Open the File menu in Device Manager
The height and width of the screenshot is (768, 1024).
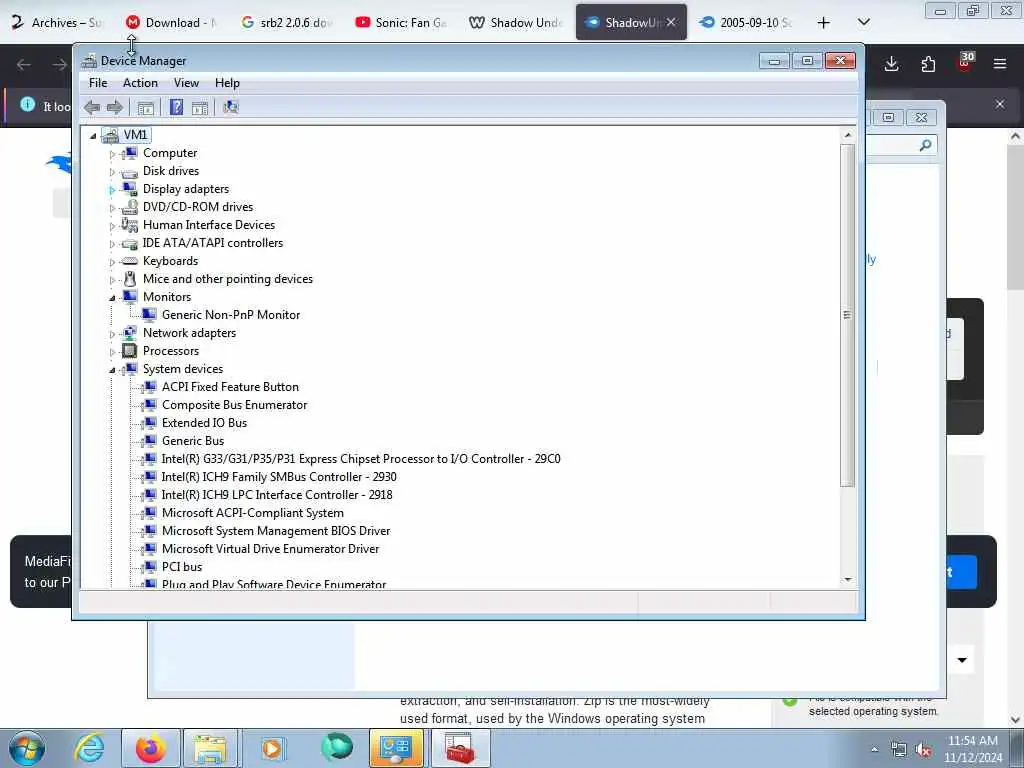click(x=98, y=83)
